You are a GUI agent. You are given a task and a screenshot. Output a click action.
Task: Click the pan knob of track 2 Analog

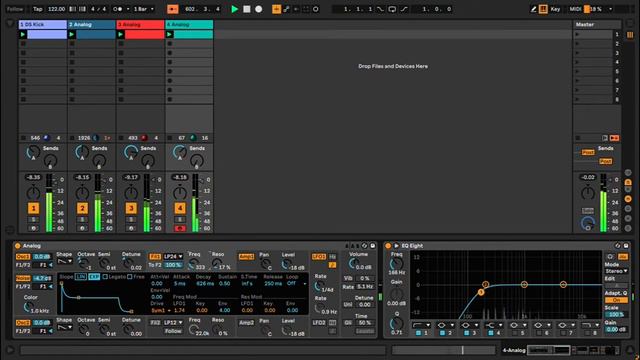(x=82, y=193)
